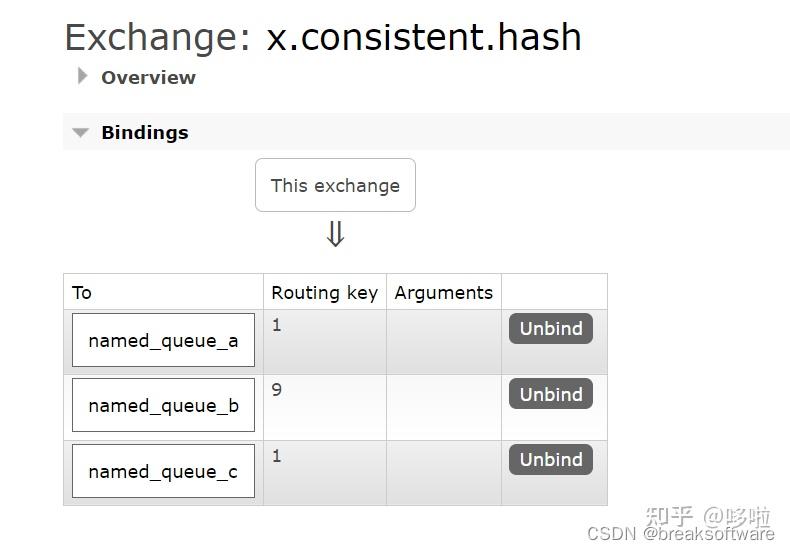
Task: Click the 'Routing key' column header
Action: [324, 292]
